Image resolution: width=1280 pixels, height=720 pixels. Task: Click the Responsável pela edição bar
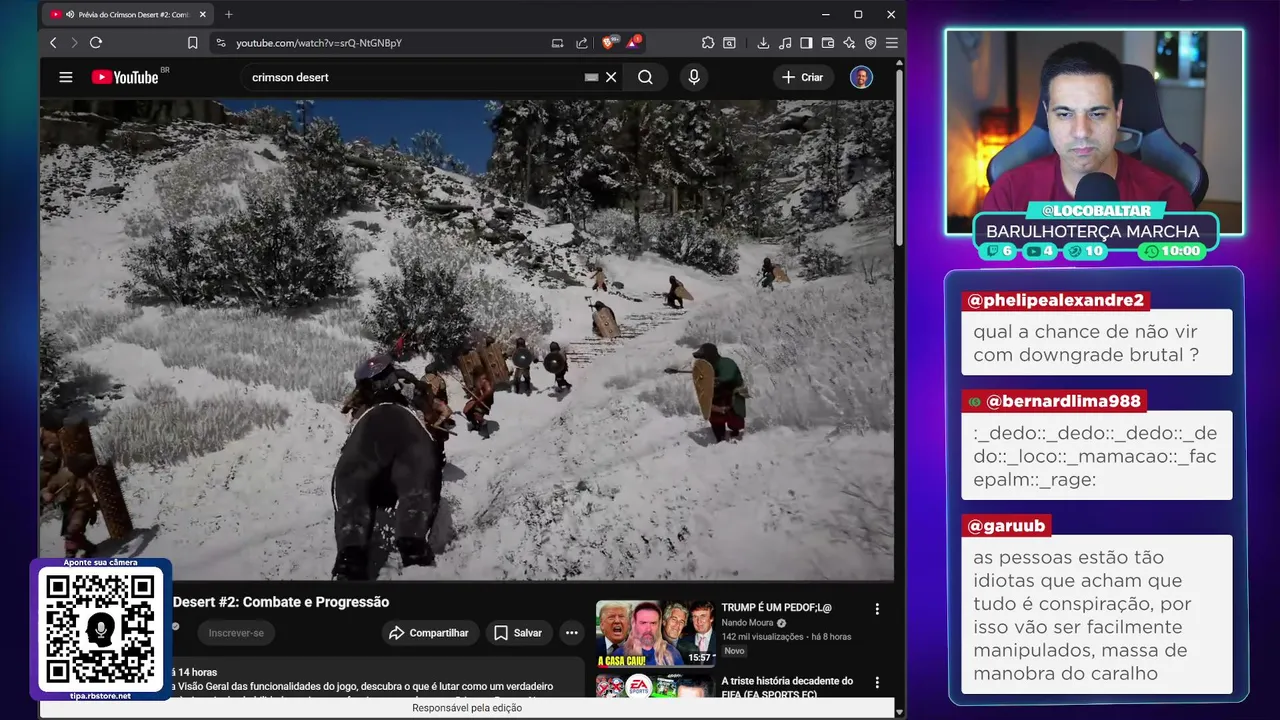pyautogui.click(x=466, y=708)
